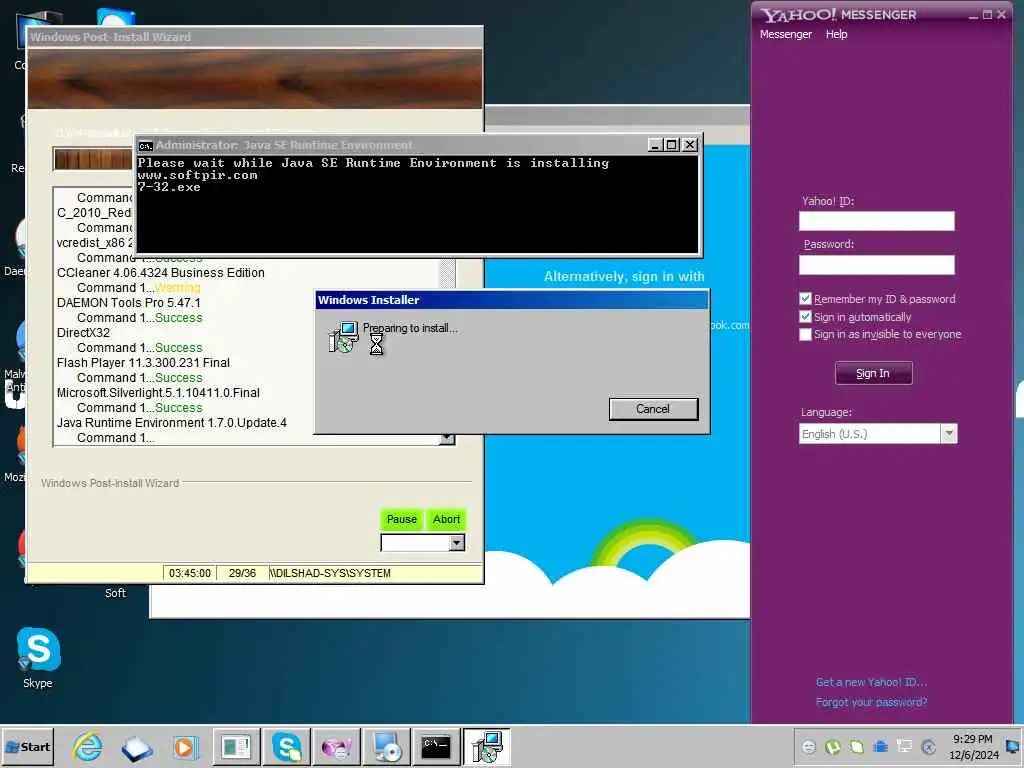
Task: Maximize the Java command prompt window
Action: (671, 145)
